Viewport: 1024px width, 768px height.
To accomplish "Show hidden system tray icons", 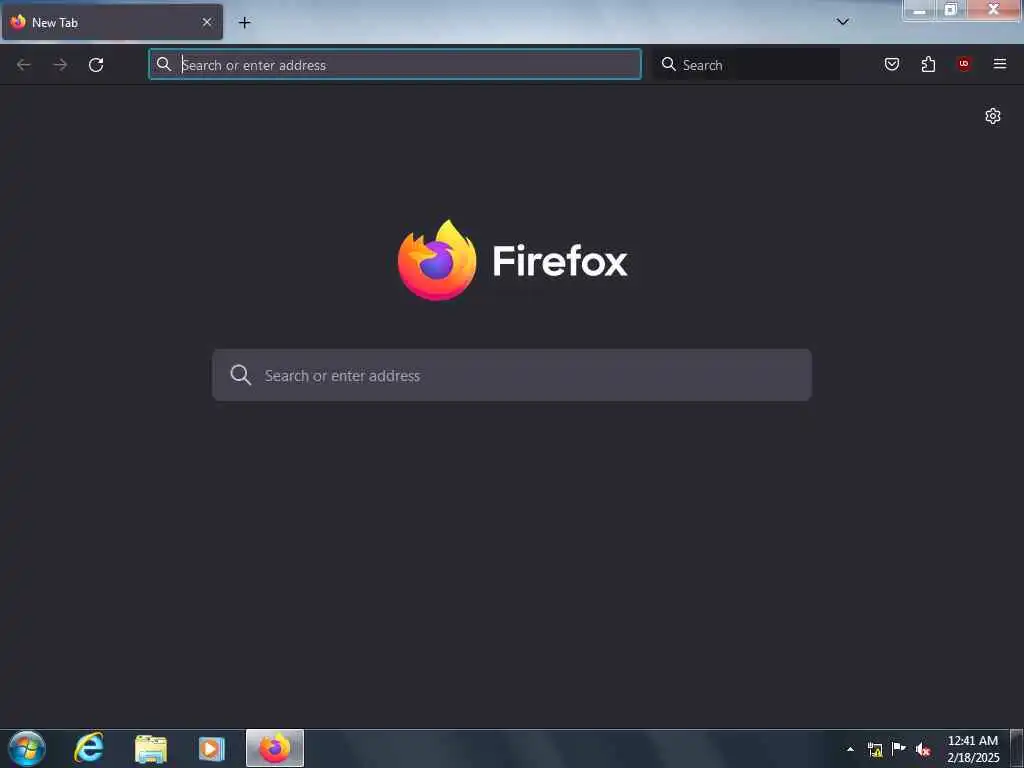I will (x=850, y=749).
